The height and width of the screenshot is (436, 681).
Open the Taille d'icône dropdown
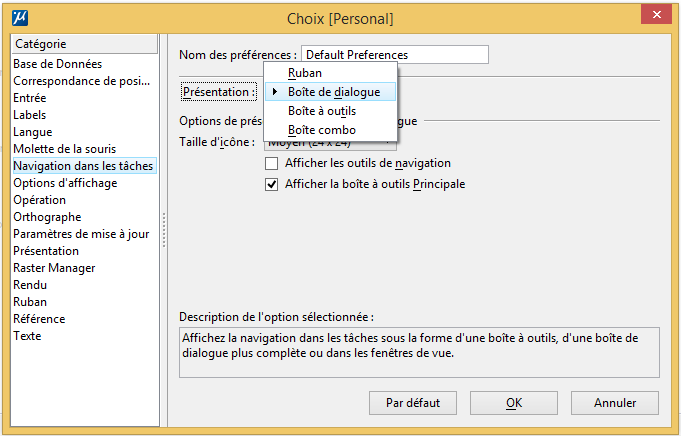tap(331, 145)
